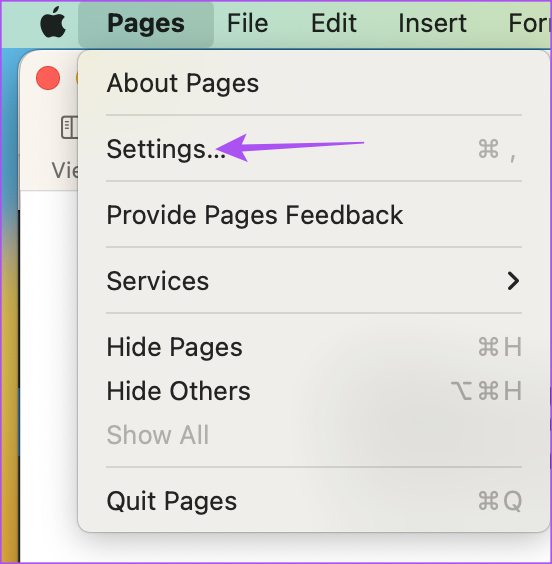Open the Insert menu

tap(432, 23)
